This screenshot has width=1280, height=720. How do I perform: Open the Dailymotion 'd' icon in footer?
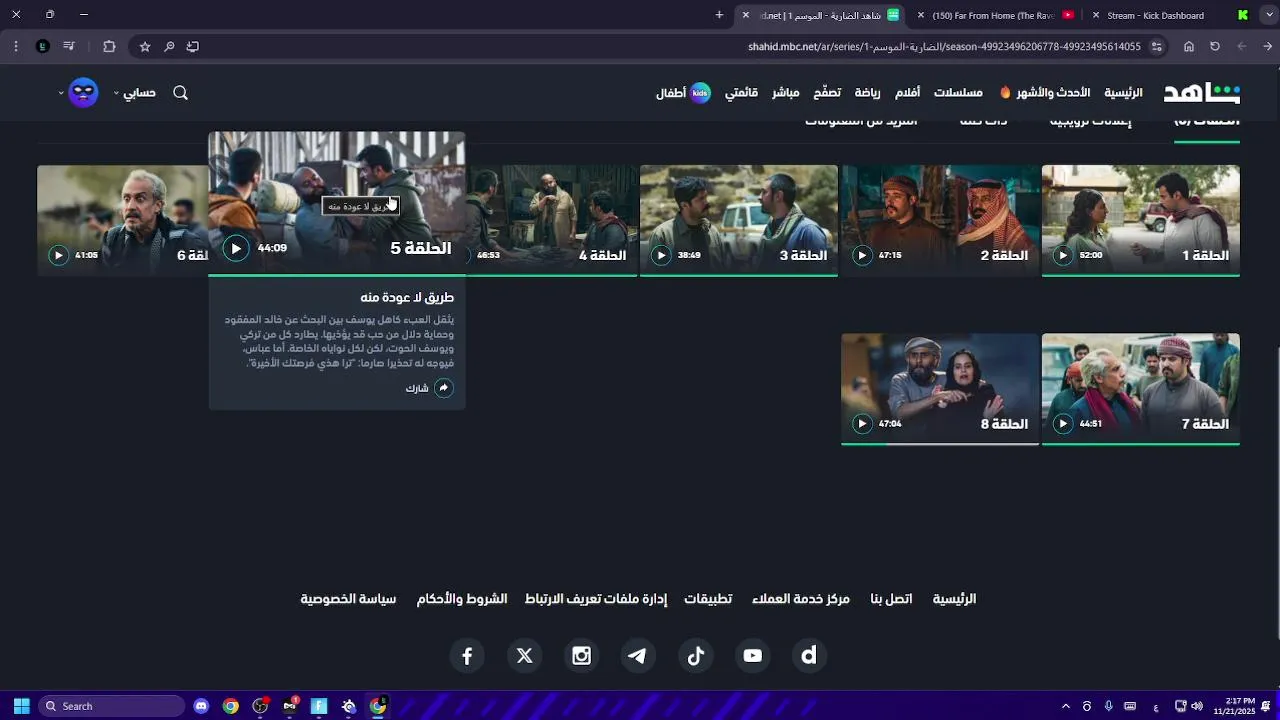pyautogui.click(x=810, y=656)
